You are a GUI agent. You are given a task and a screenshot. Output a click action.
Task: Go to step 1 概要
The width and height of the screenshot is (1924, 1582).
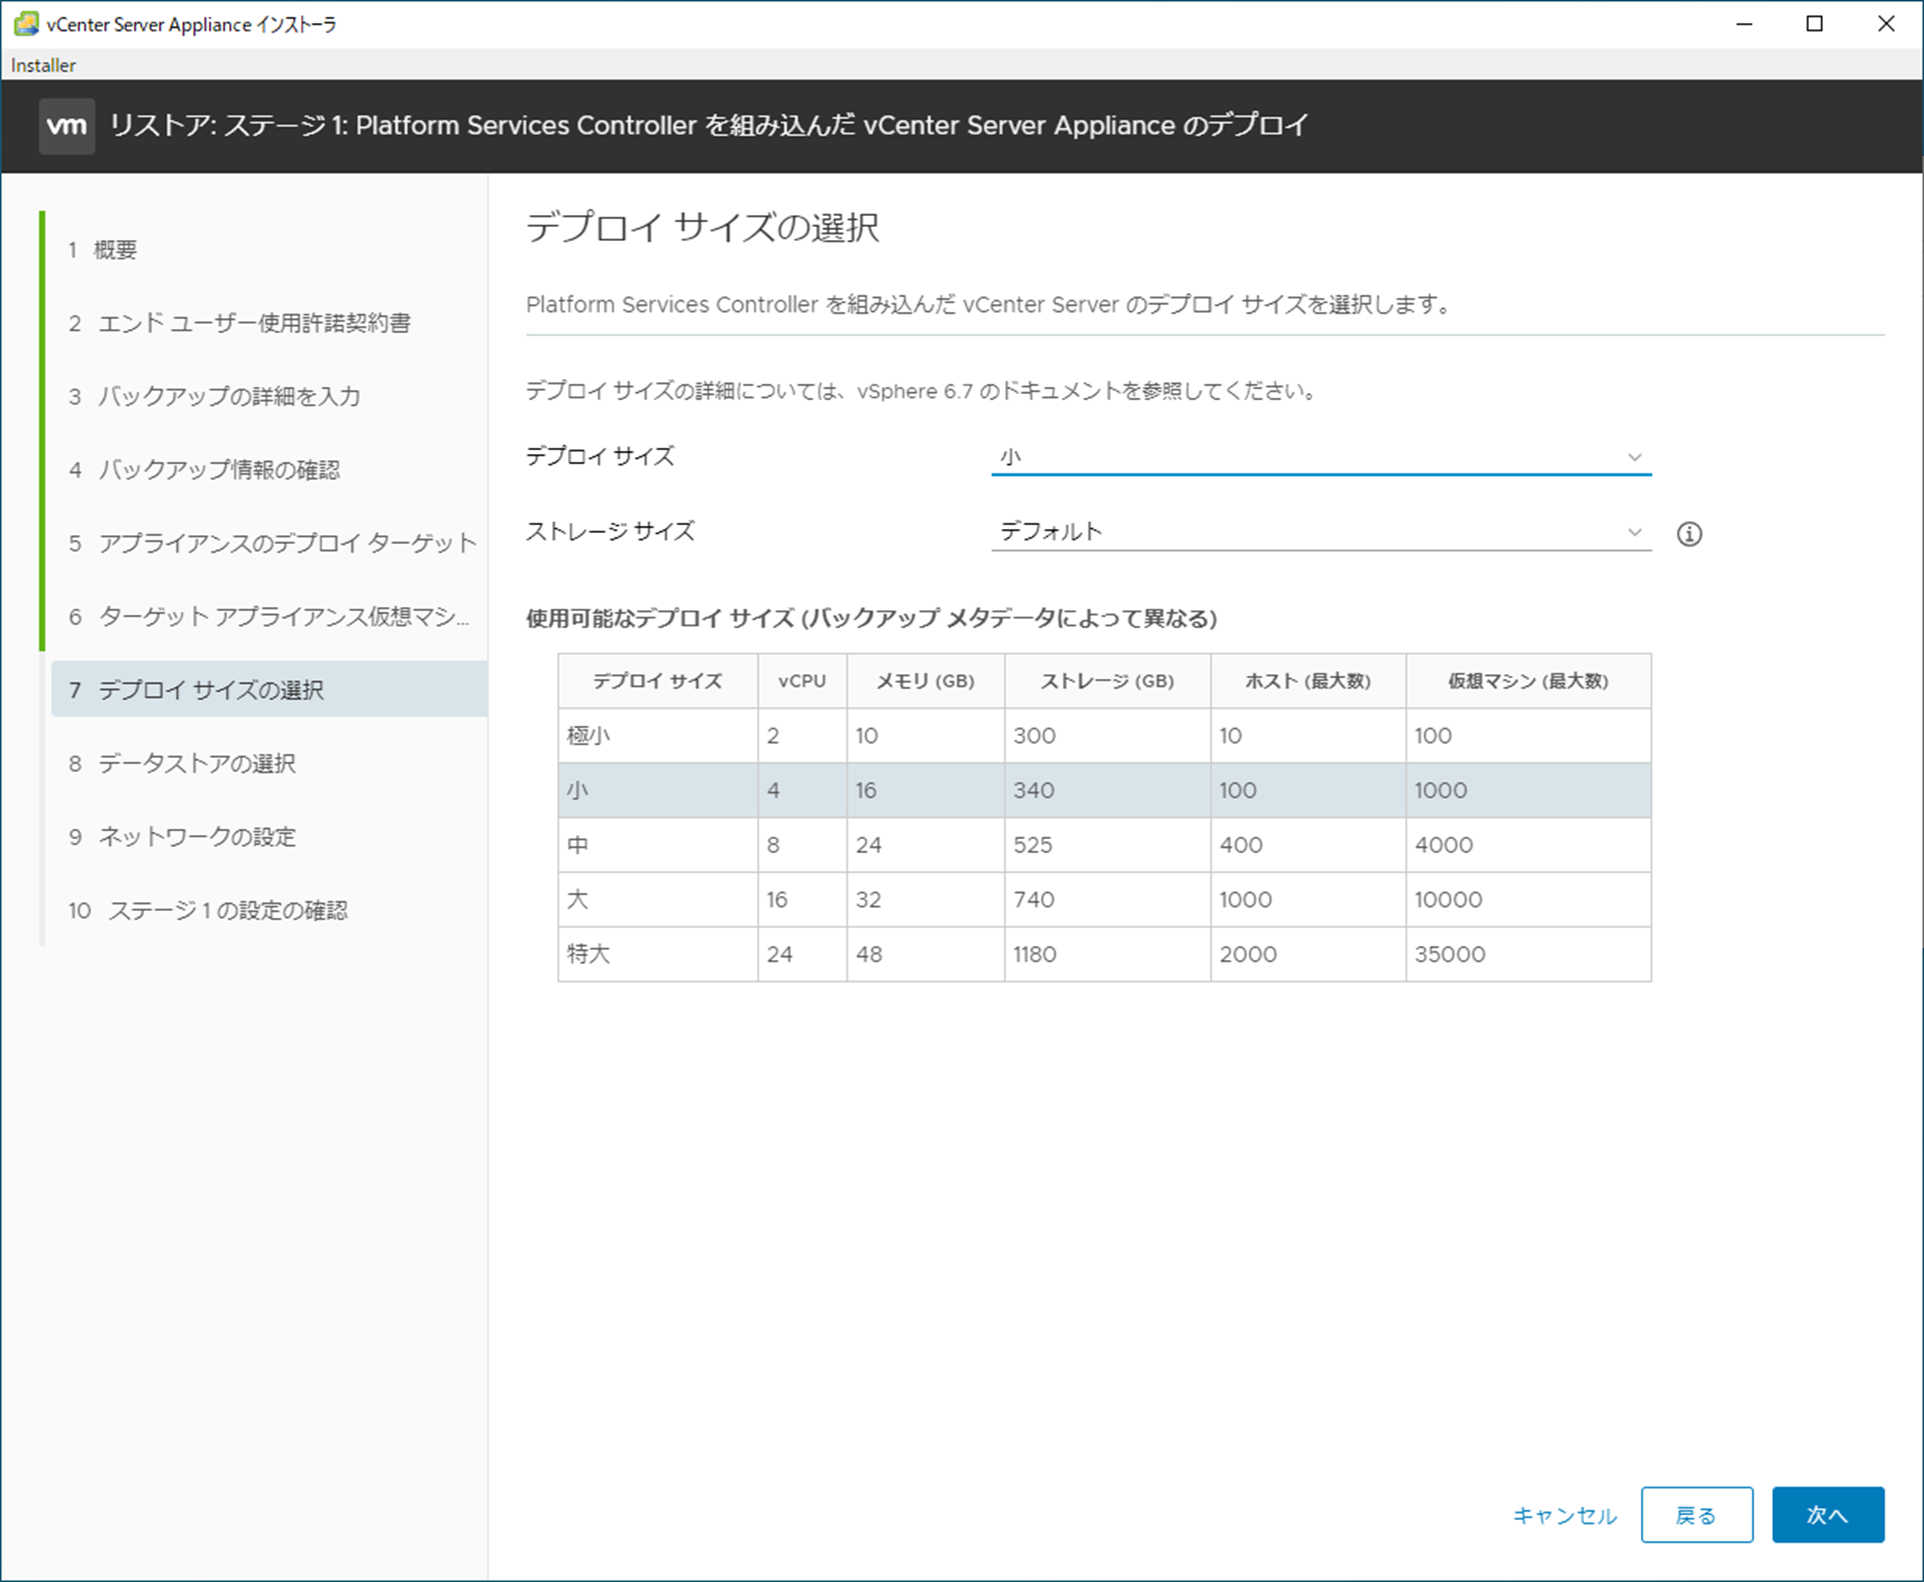115,250
